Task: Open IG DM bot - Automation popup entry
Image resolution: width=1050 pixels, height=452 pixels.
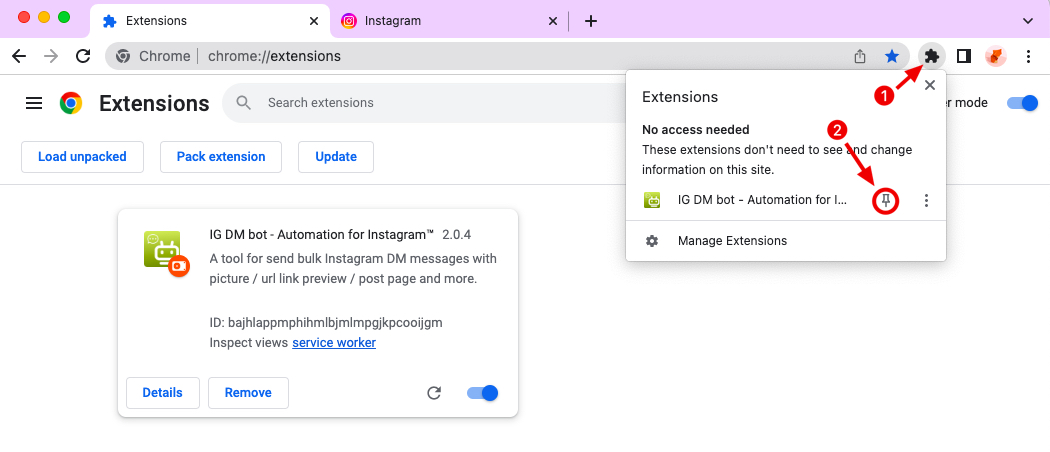Action: click(x=762, y=200)
